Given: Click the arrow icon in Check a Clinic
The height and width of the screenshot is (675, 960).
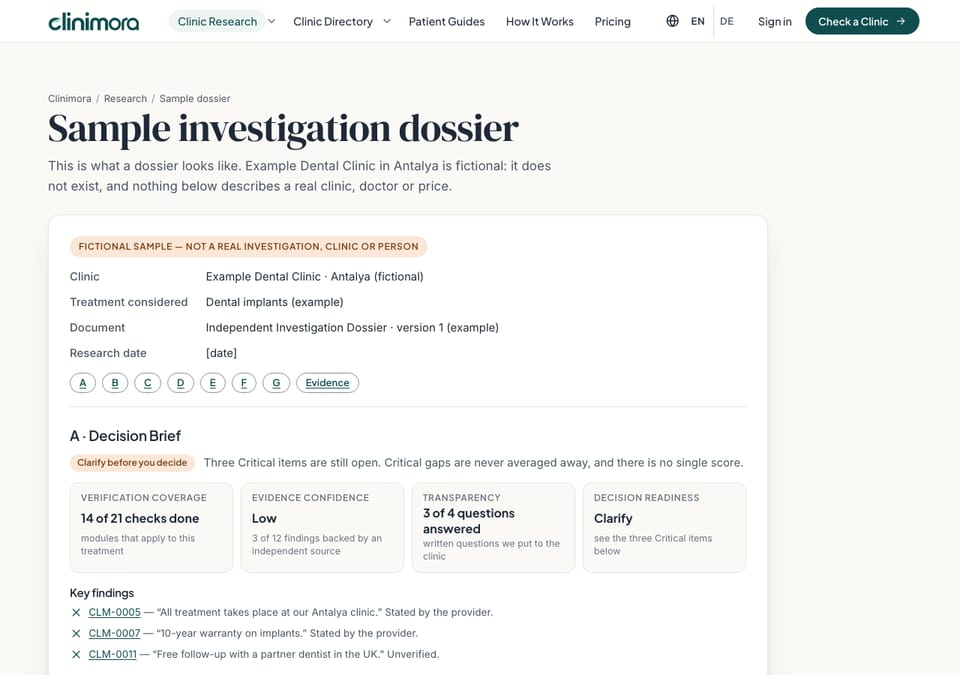Looking at the screenshot, I should [x=901, y=21].
